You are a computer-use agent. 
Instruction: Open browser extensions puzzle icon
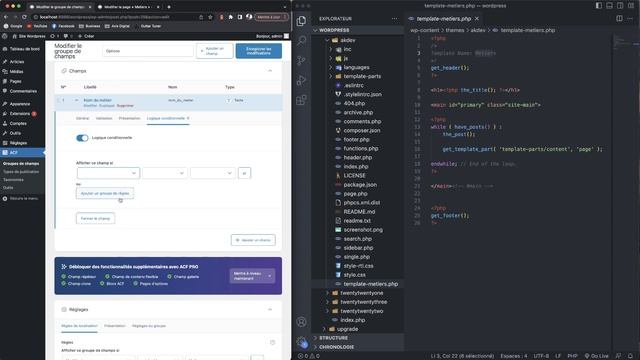[x=231, y=17]
